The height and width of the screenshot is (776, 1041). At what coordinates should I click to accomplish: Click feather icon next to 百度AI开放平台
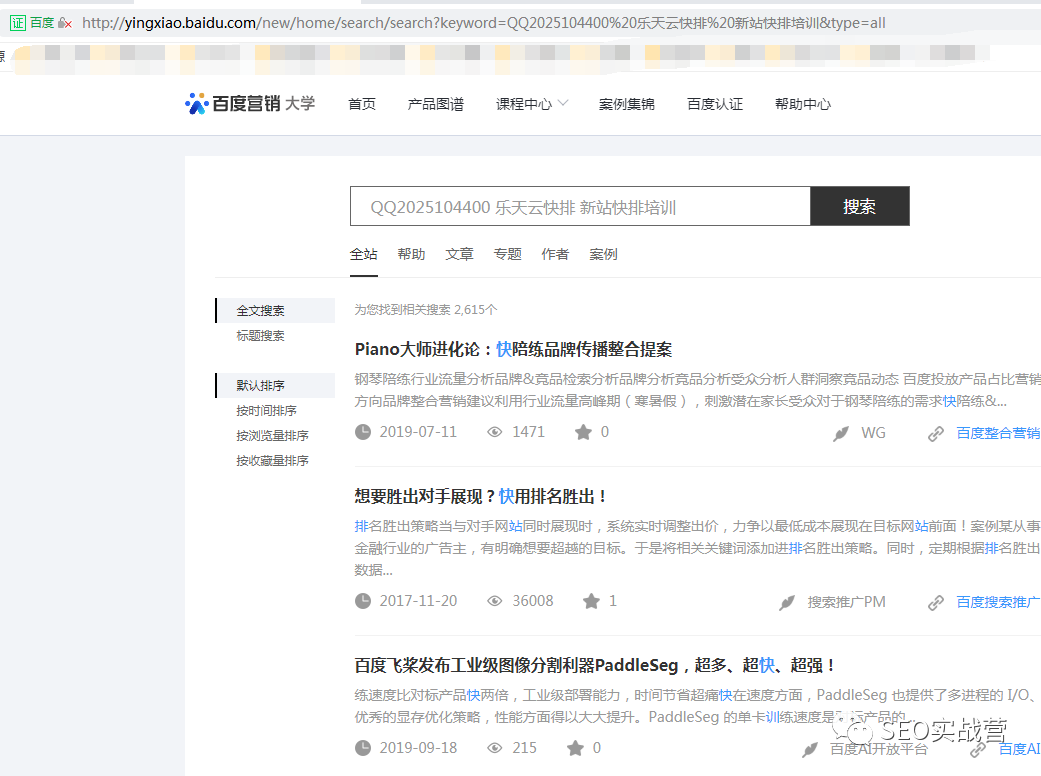tap(809, 750)
